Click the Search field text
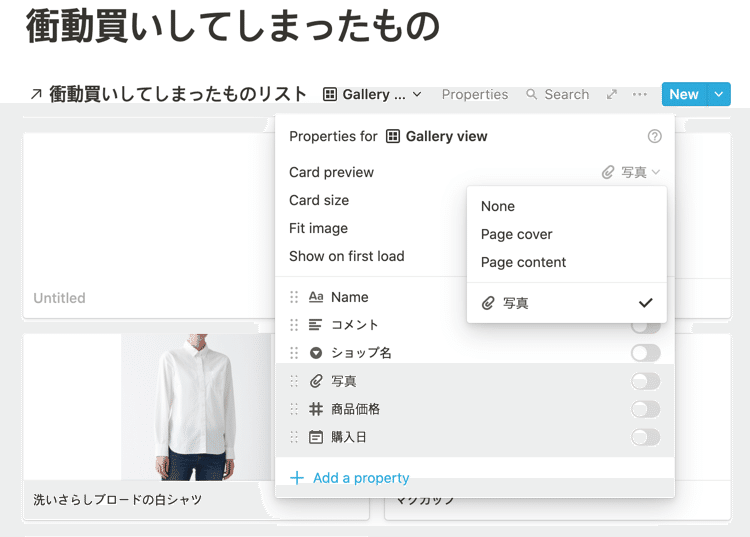 [566, 94]
